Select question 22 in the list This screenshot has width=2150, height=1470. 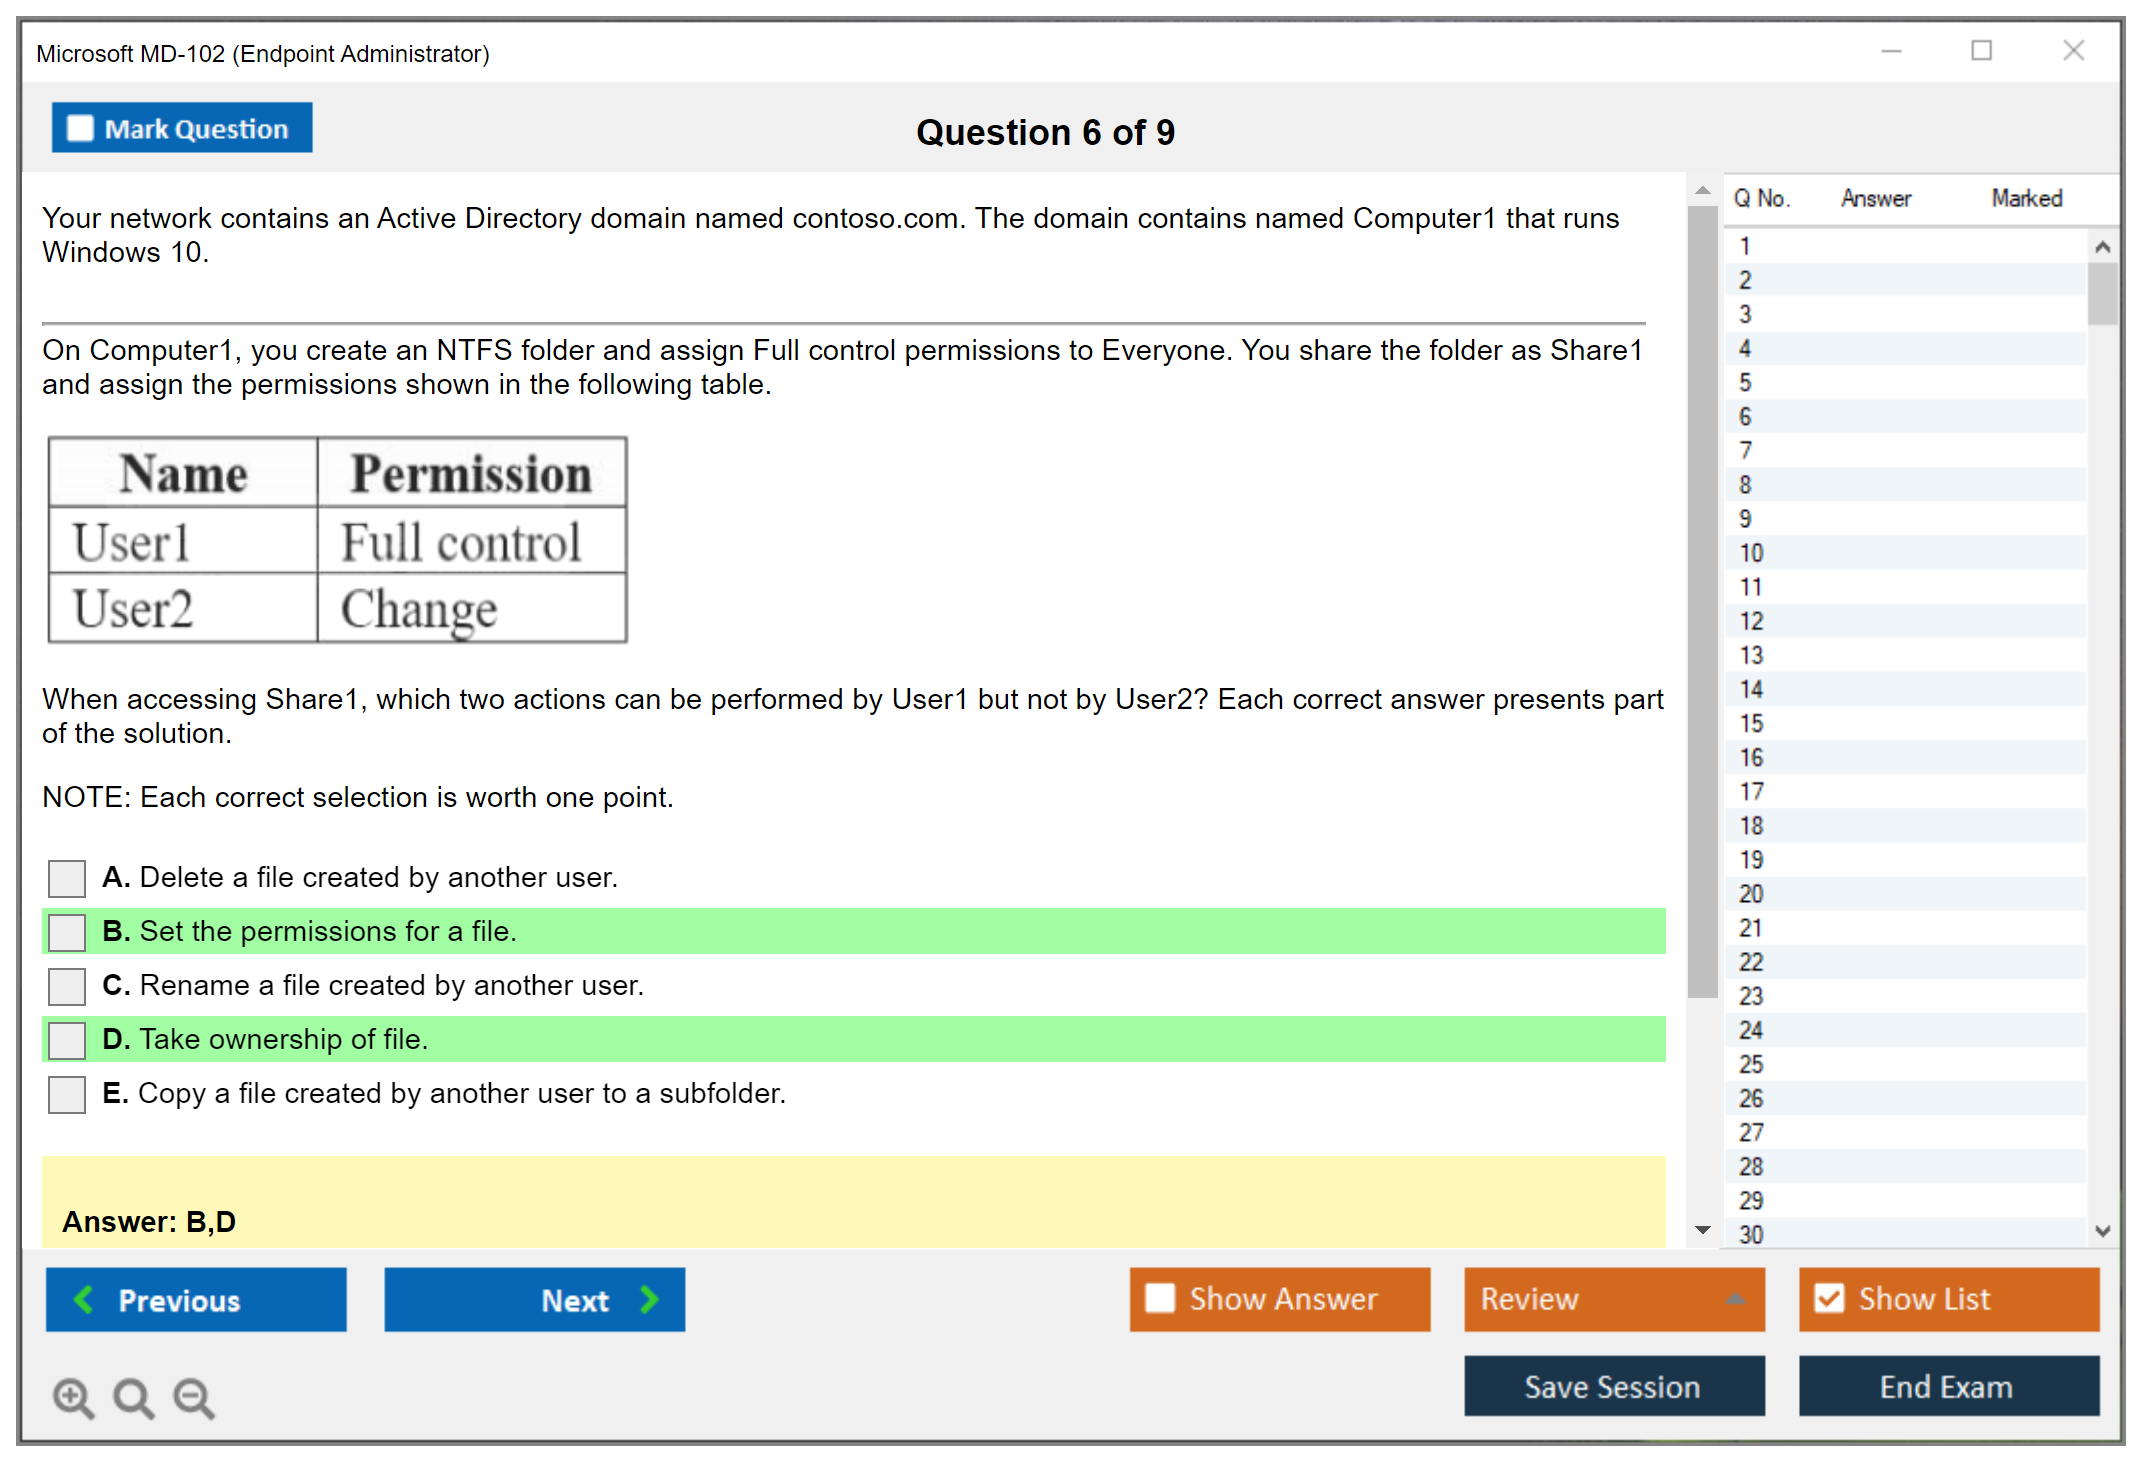(x=1751, y=962)
